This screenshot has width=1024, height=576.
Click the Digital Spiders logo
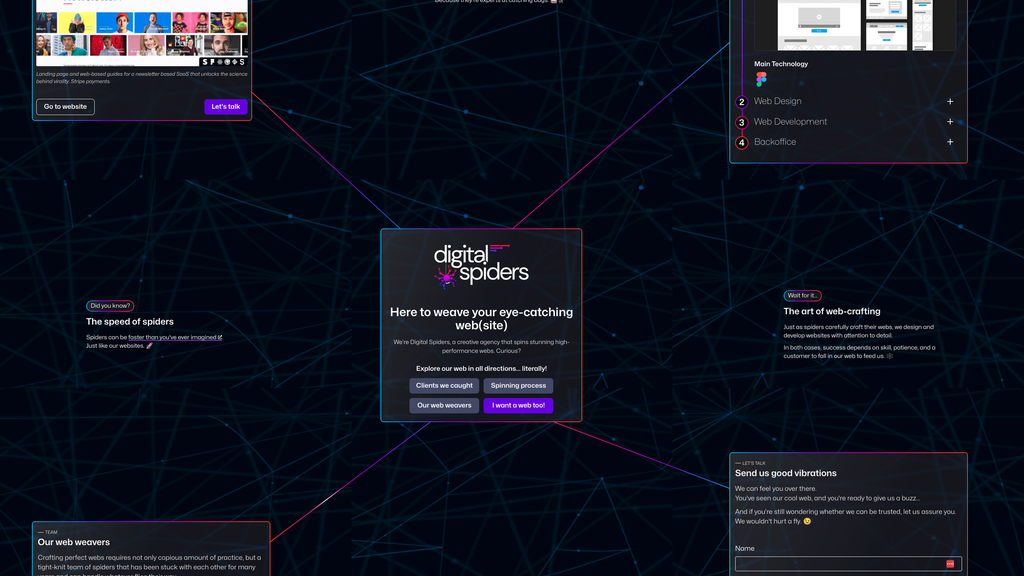(481, 266)
